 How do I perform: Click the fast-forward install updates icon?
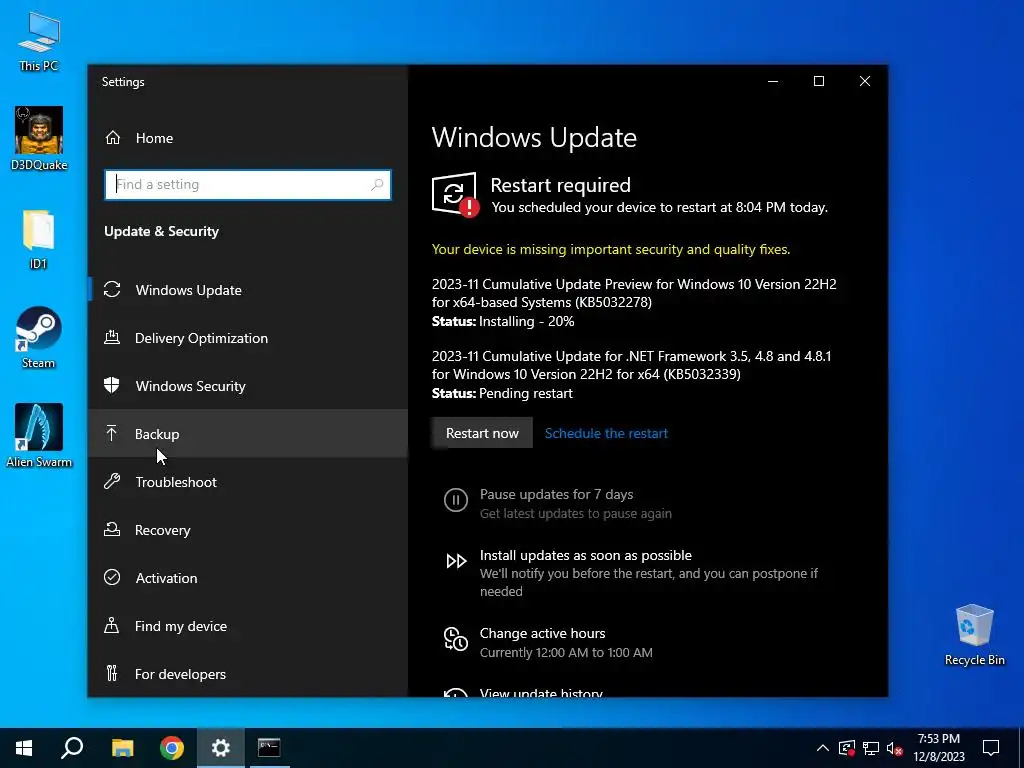pos(456,561)
